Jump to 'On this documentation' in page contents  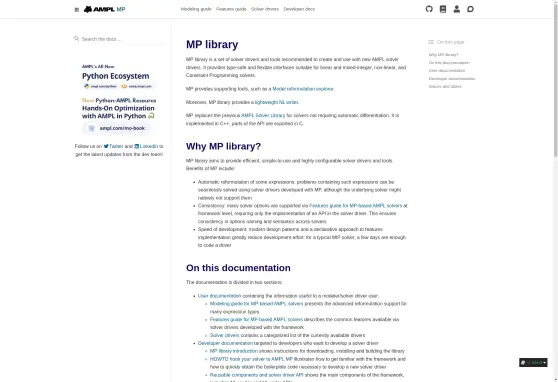point(449,63)
